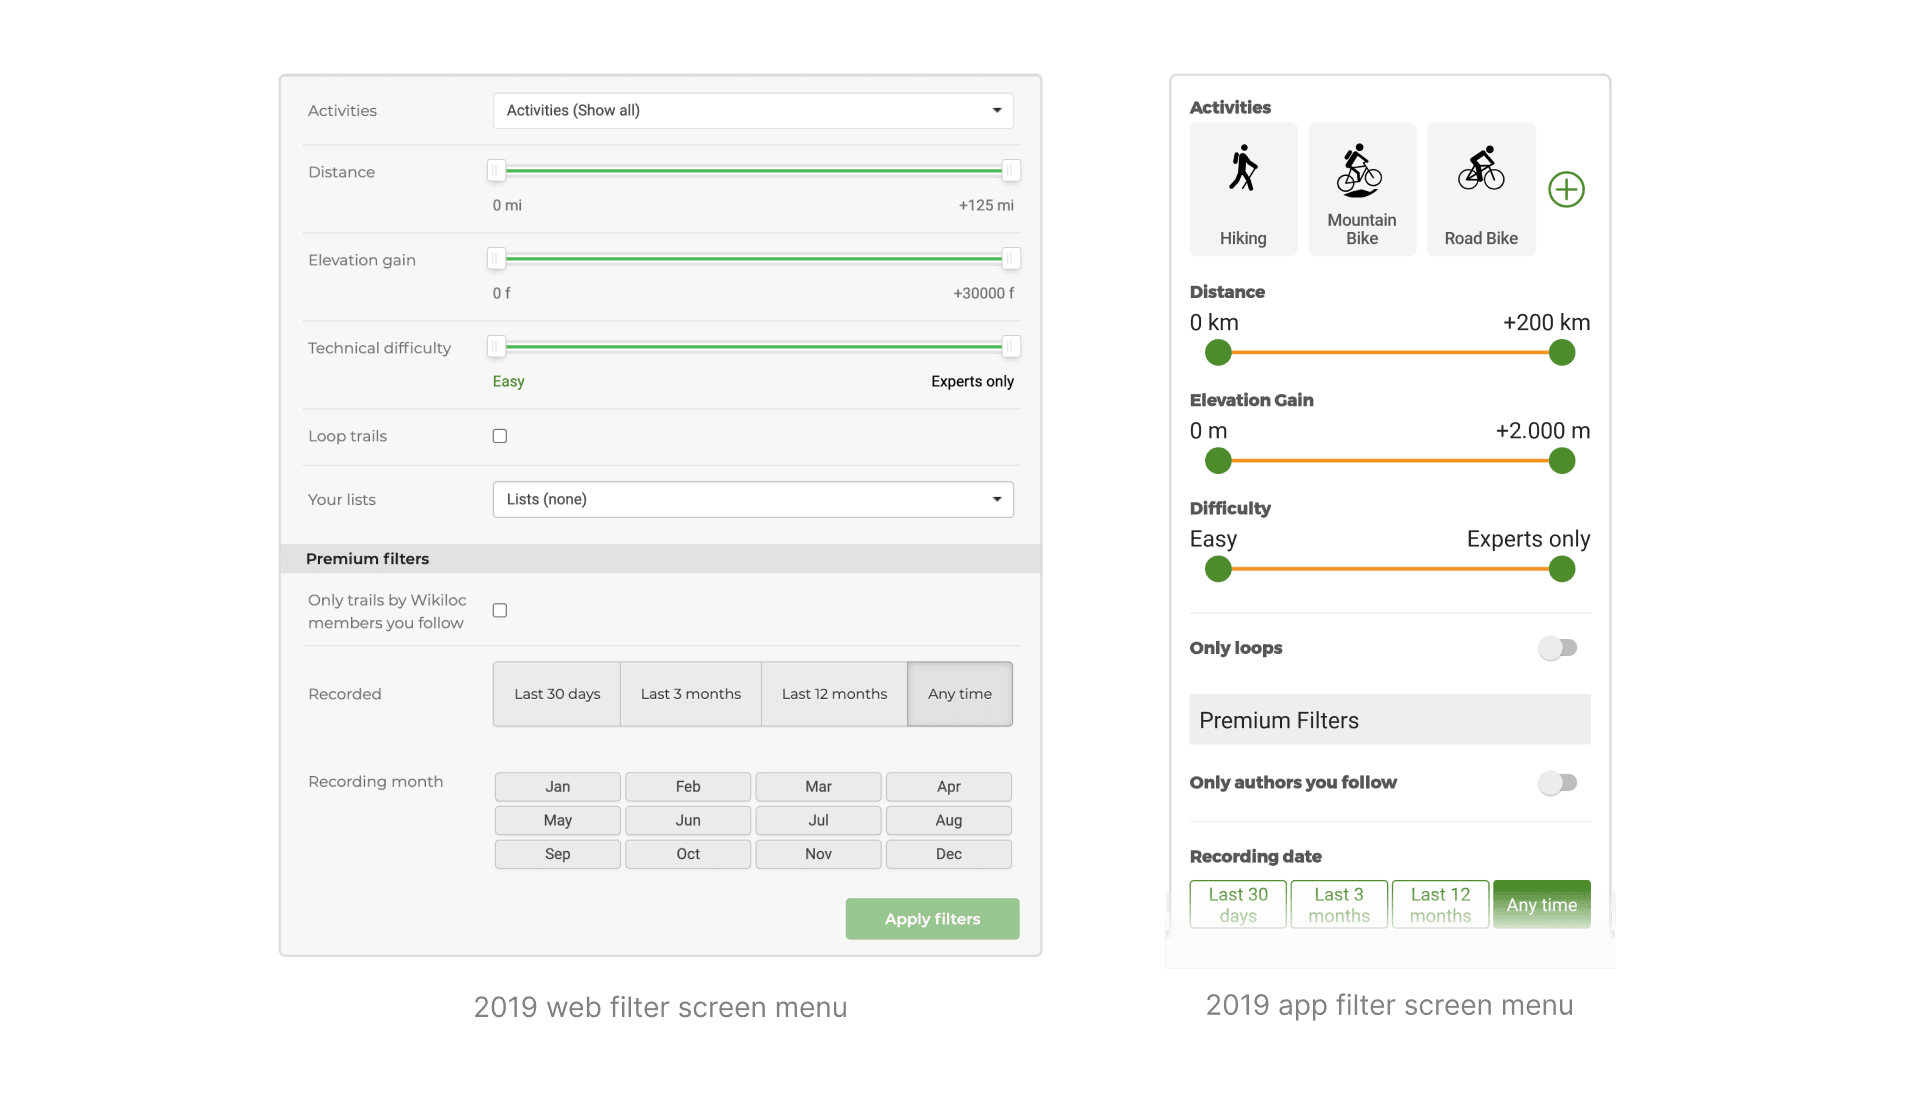Screen dimensions: 1920x1093
Task: Select the Road Bike activity icon
Action: pyautogui.click(x=1481, y=189)
